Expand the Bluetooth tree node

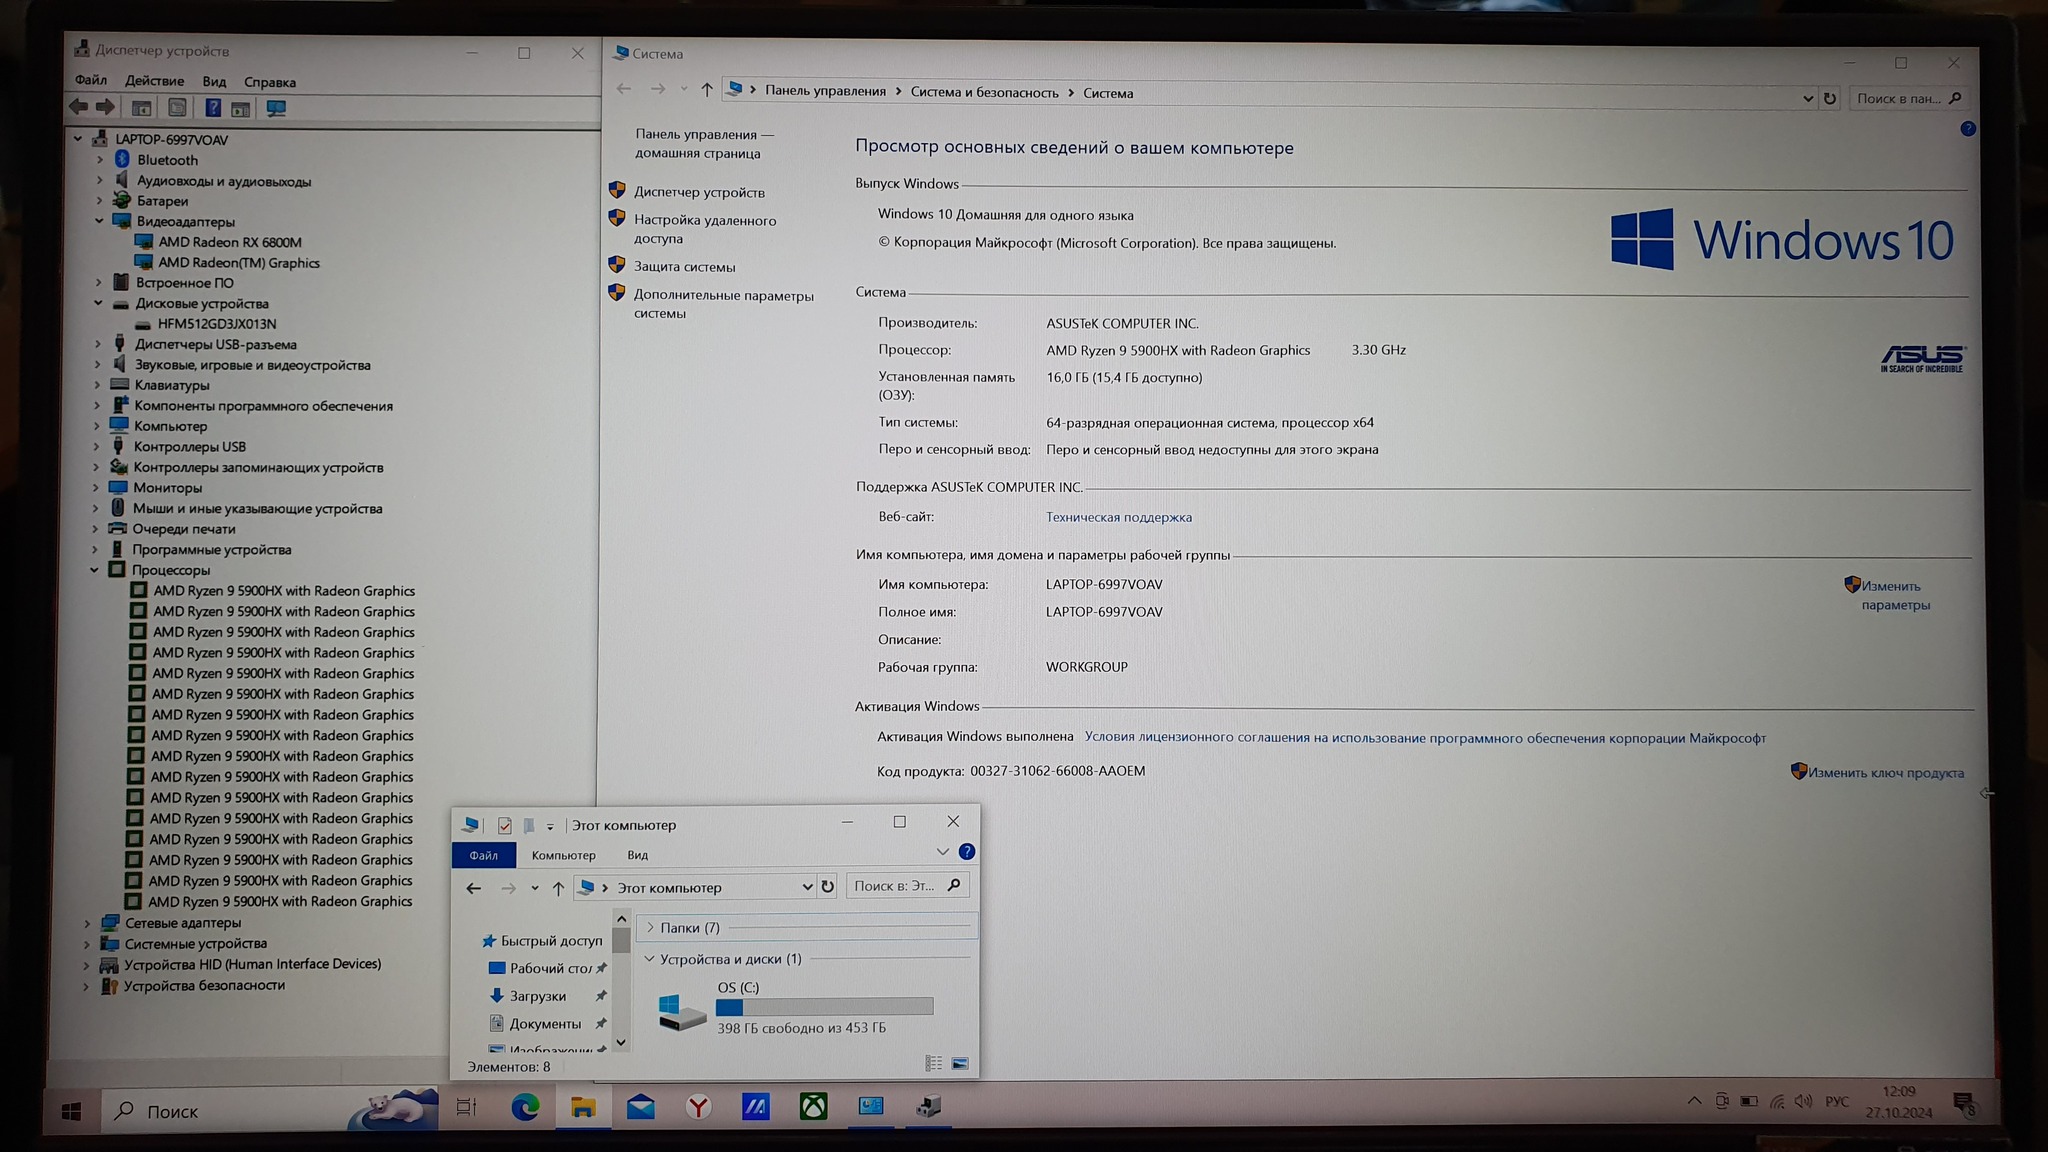click(100, 160)
